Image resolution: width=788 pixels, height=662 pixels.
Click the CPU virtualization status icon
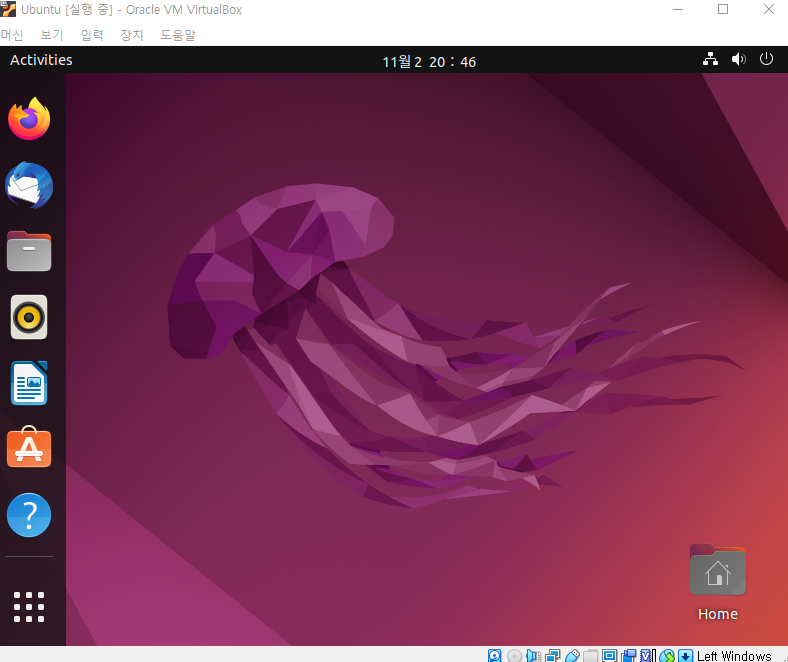coord(648,655)
